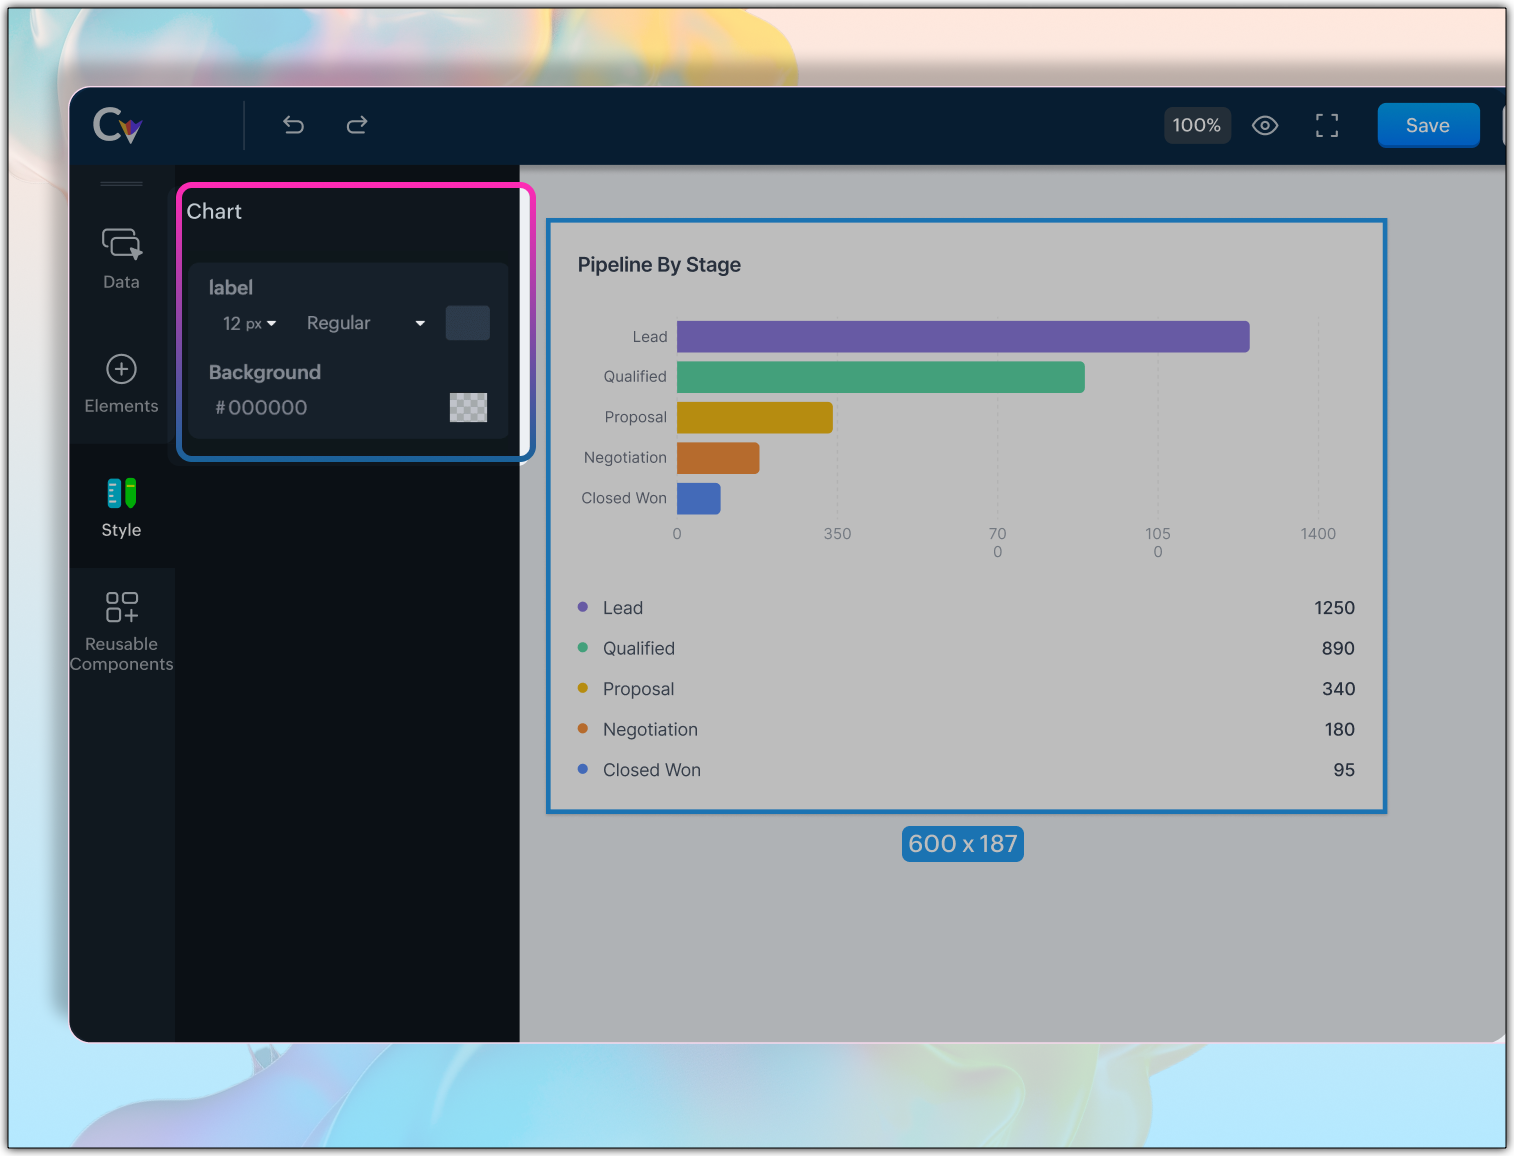
Task: Click the 100% zoom level button
Action: (x=1196, y=126)
